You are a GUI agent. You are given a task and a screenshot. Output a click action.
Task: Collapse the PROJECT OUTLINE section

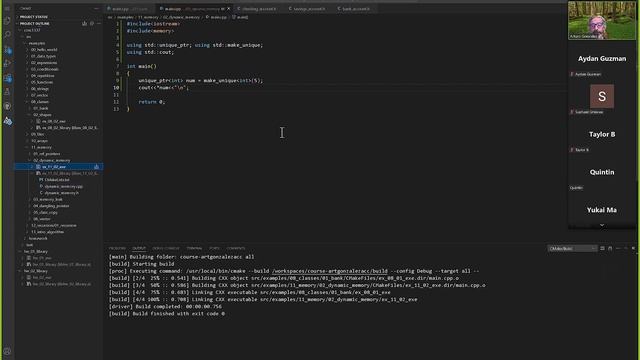pyautogui.click(x=35, y=24)
